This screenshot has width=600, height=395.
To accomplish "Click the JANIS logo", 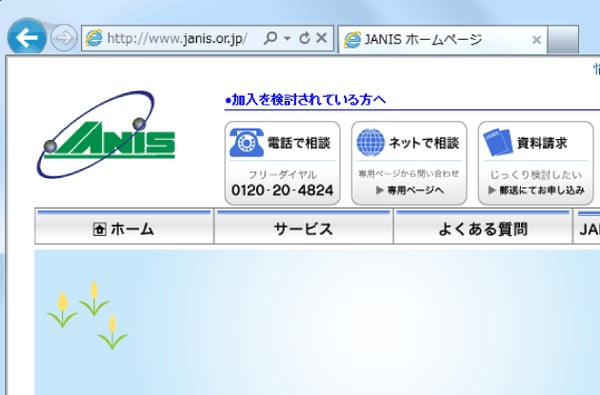I will pyautogui.click(x=106, y=134).
